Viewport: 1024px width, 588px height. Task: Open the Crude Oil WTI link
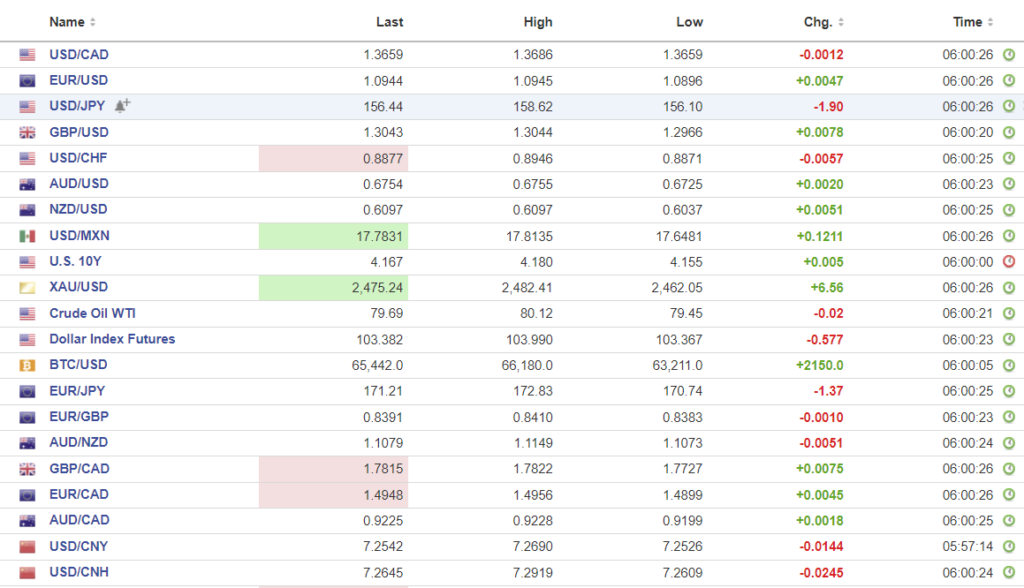pos(93,314)
